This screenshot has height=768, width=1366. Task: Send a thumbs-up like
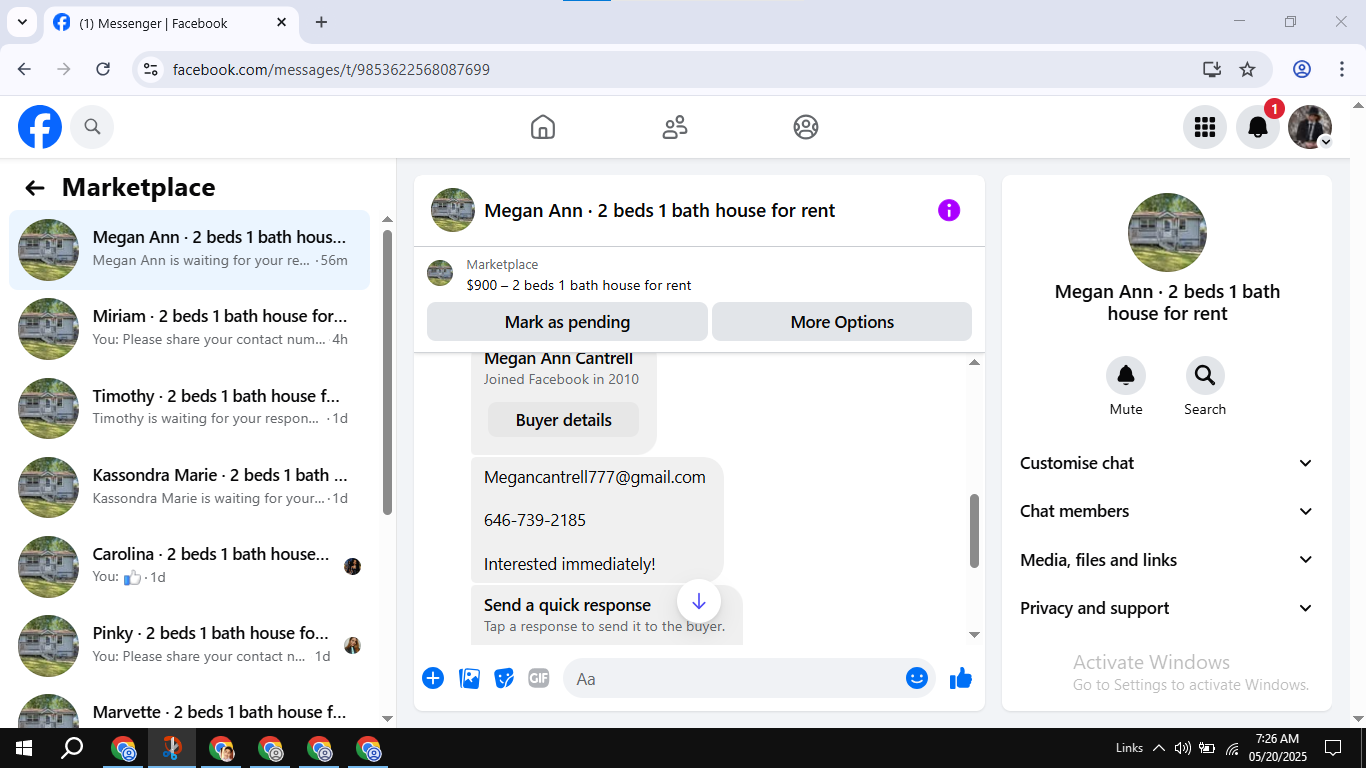(961, 678)
